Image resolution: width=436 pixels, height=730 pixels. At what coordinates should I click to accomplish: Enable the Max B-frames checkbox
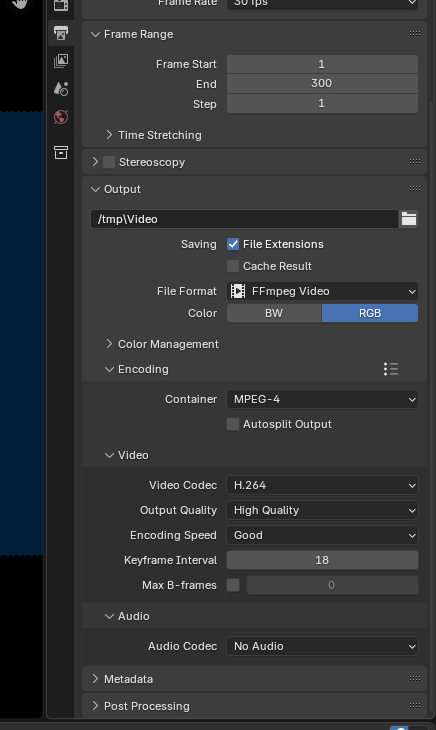[233, 585]
